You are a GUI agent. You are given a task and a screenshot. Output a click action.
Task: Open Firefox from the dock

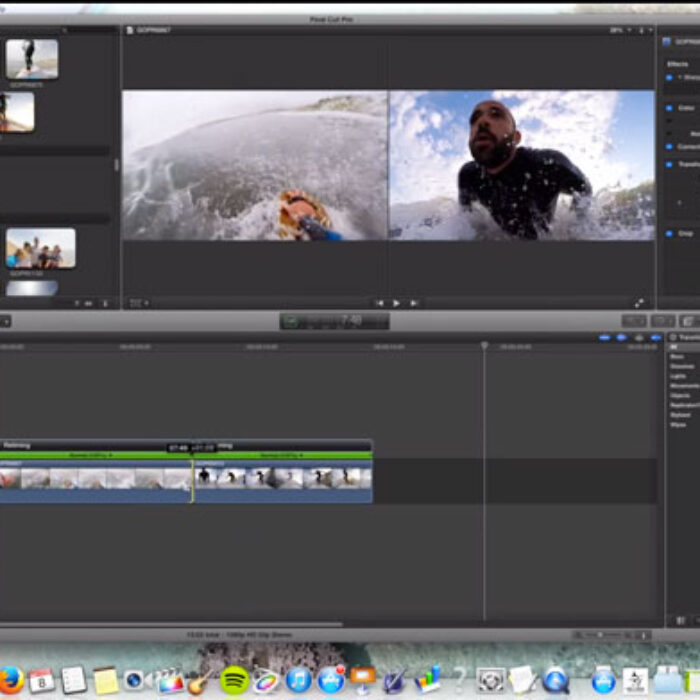10,680
